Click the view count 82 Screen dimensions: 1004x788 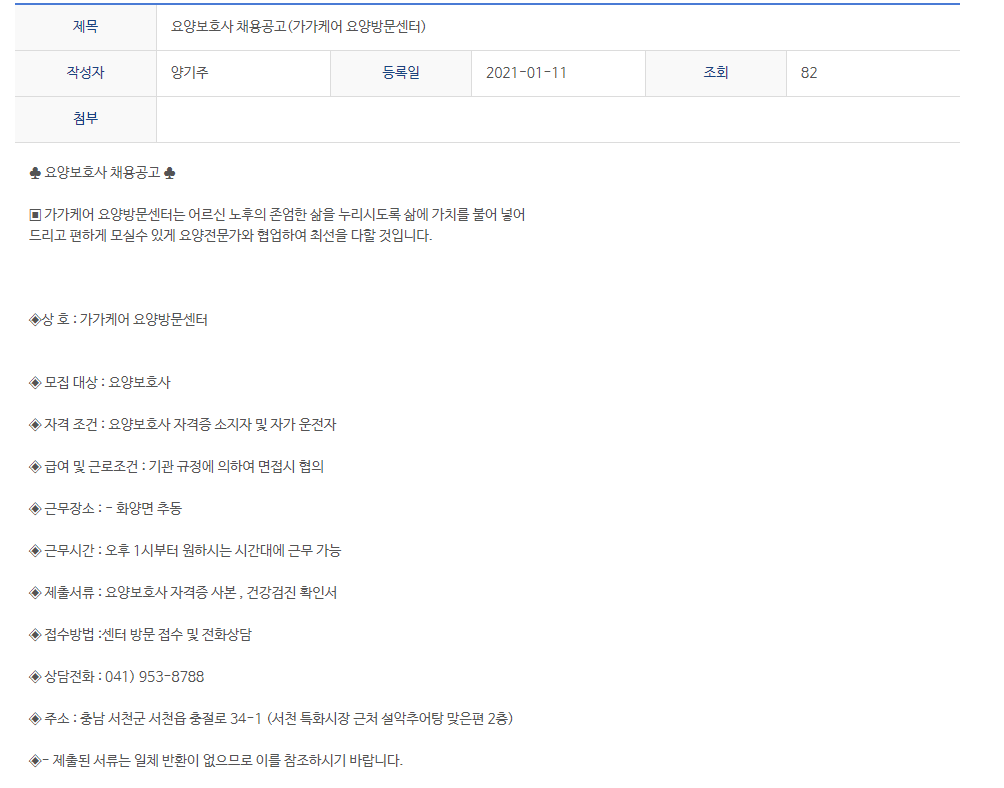tap(809, 73)
